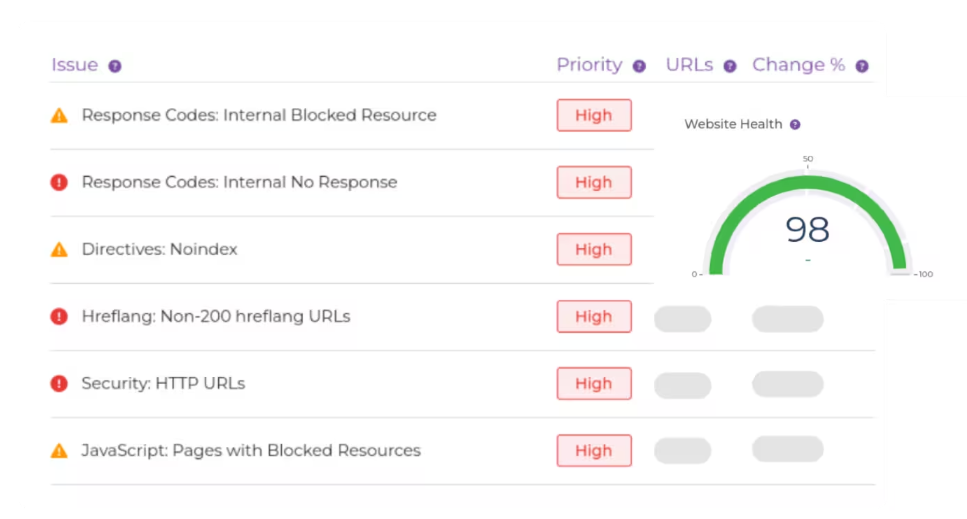Image resolution: width=967 pixels, height=519 pixels.
Task: Click warning icon for JavaScript Blocked Resources
Action: click(x=59, y=450)
